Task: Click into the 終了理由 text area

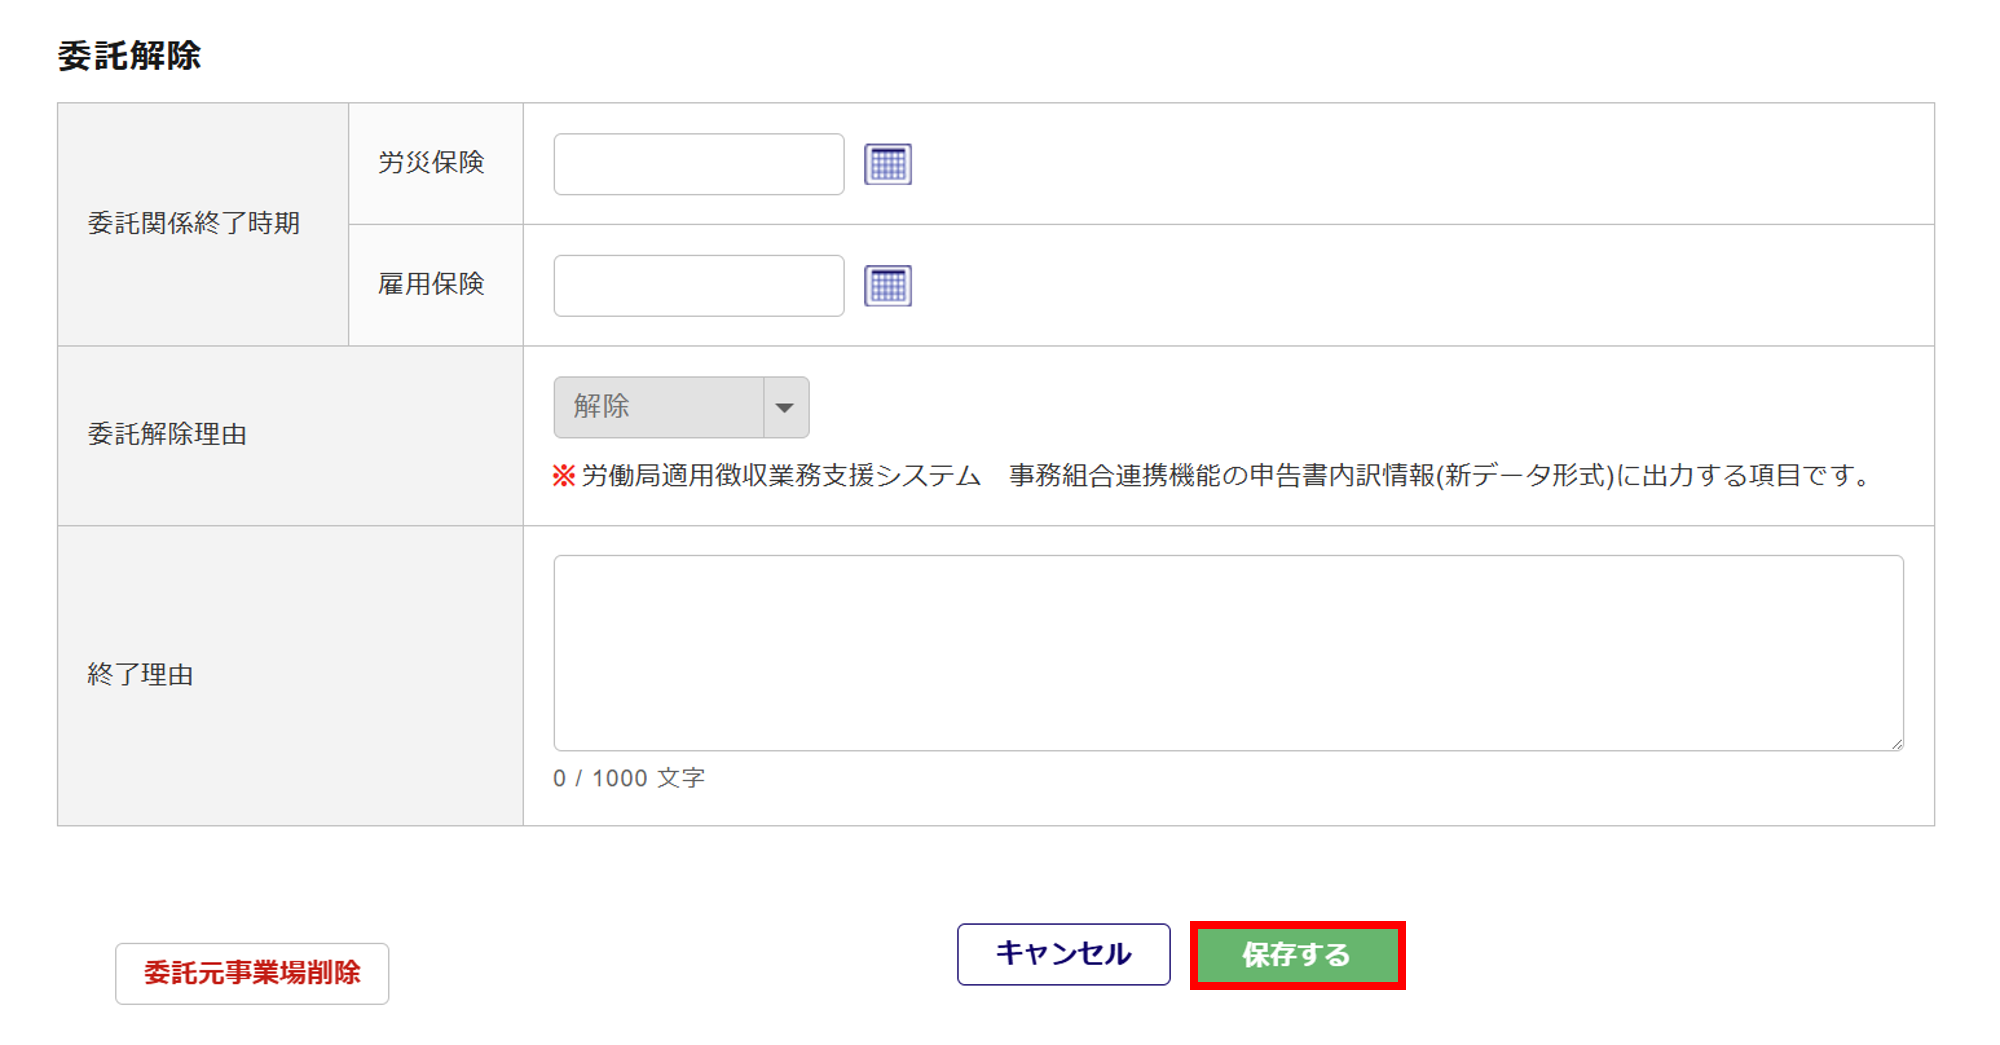Action: click(1227, 652)
